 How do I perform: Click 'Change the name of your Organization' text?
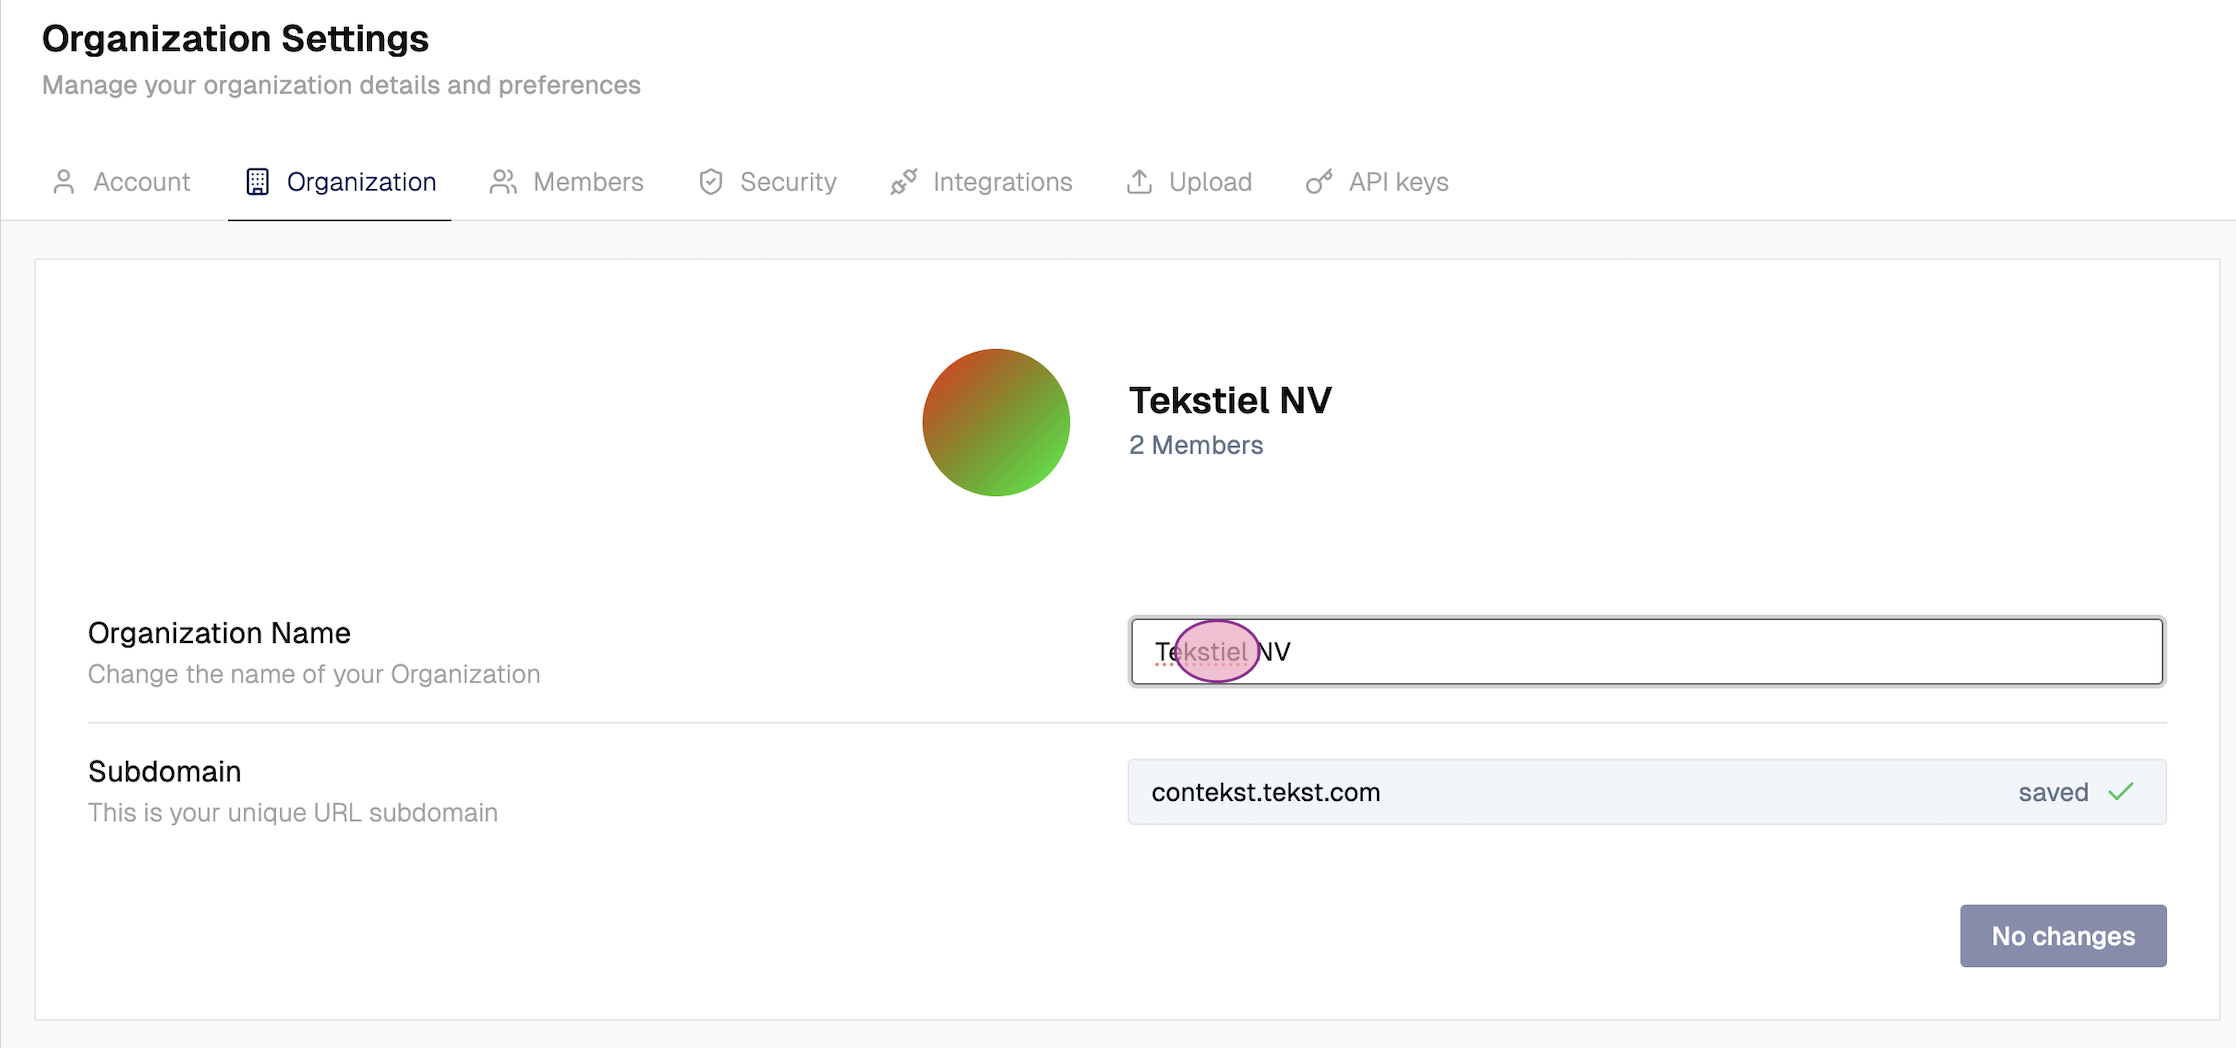[x=314, y=674]
